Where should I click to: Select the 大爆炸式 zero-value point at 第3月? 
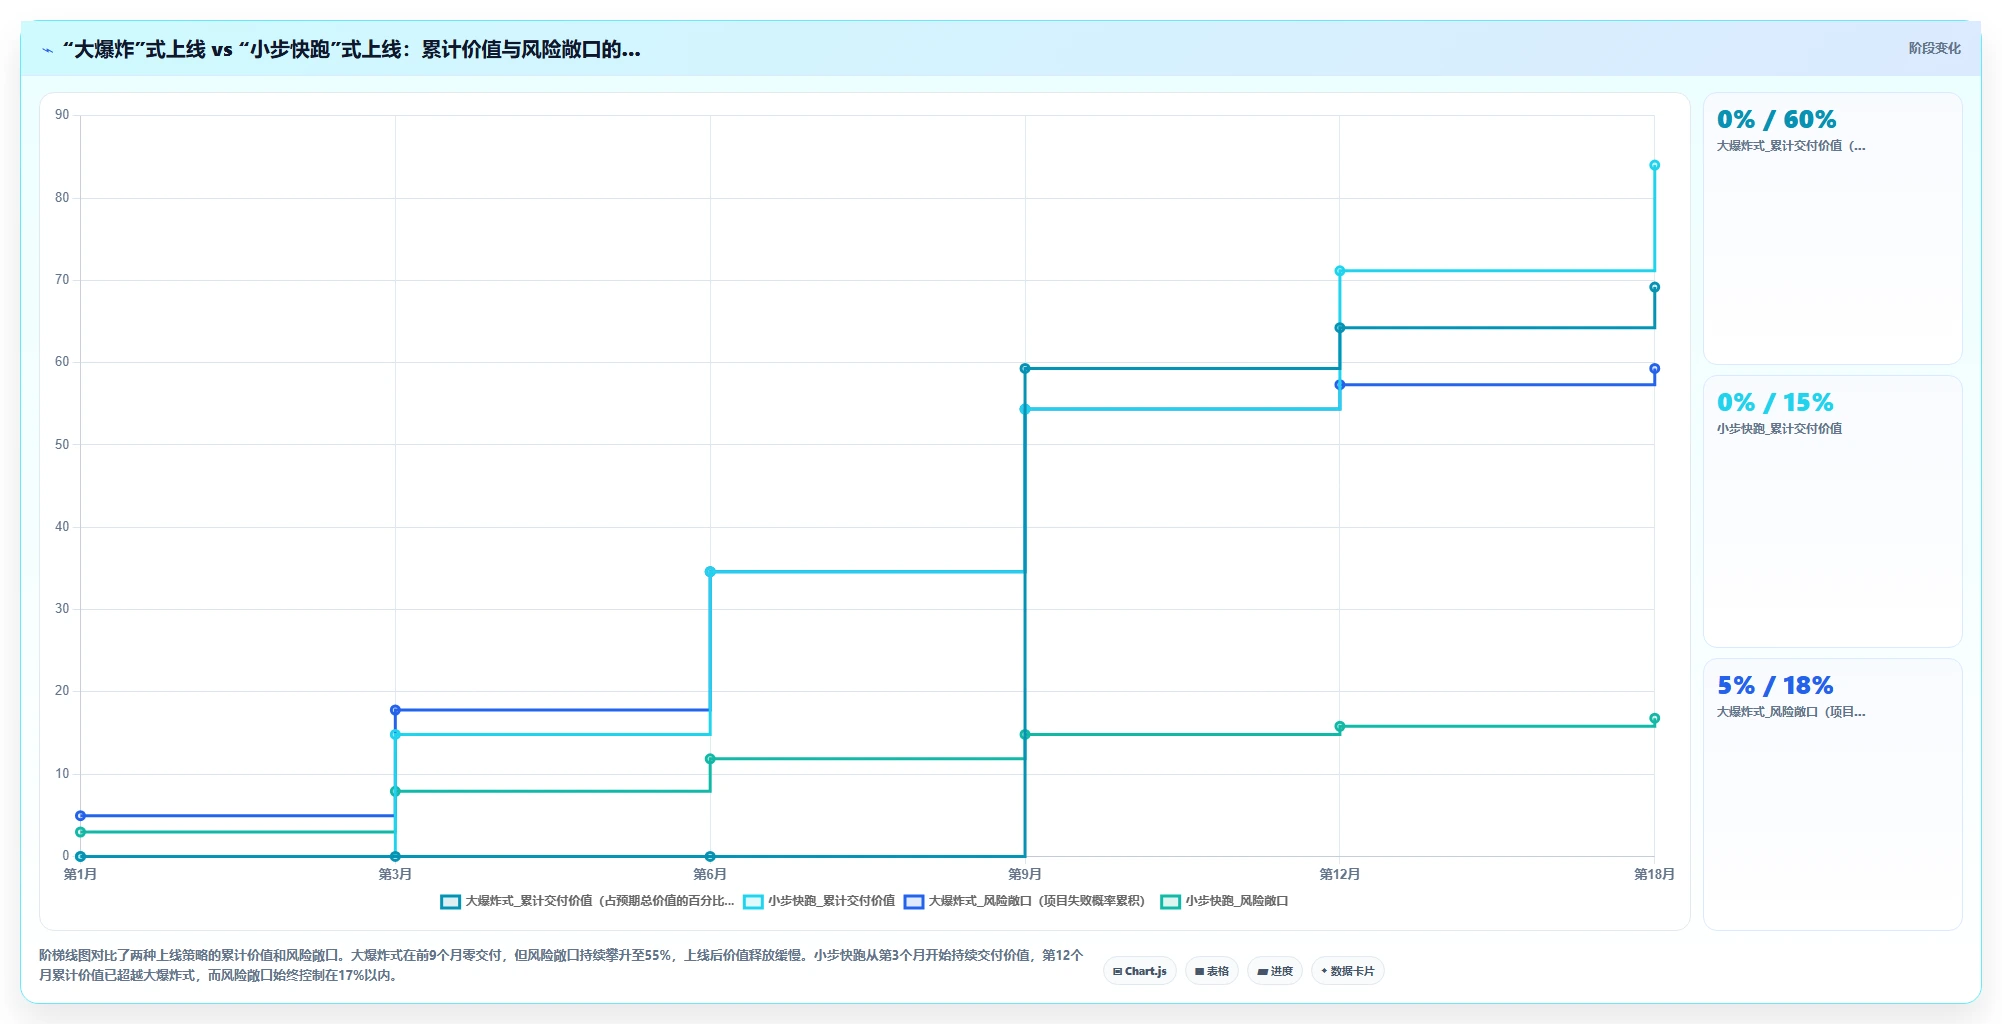395,857
